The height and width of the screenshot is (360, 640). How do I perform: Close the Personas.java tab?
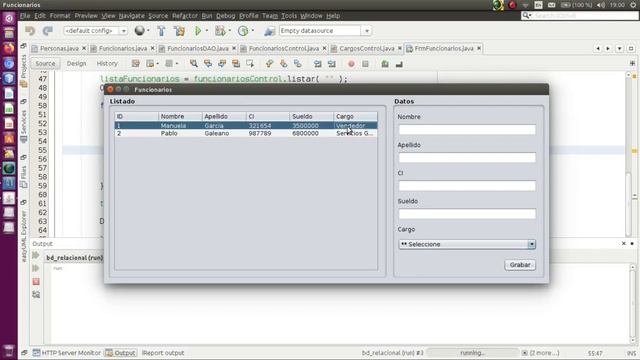pyautogui.click(x=84, y=48)
